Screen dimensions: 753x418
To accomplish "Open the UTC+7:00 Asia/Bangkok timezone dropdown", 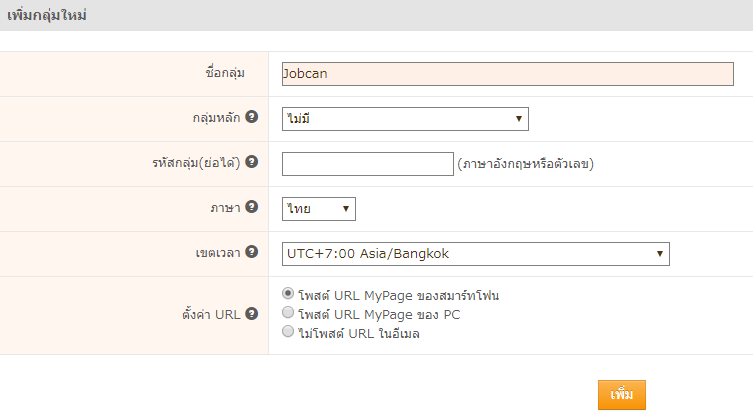I will [475, 254].
